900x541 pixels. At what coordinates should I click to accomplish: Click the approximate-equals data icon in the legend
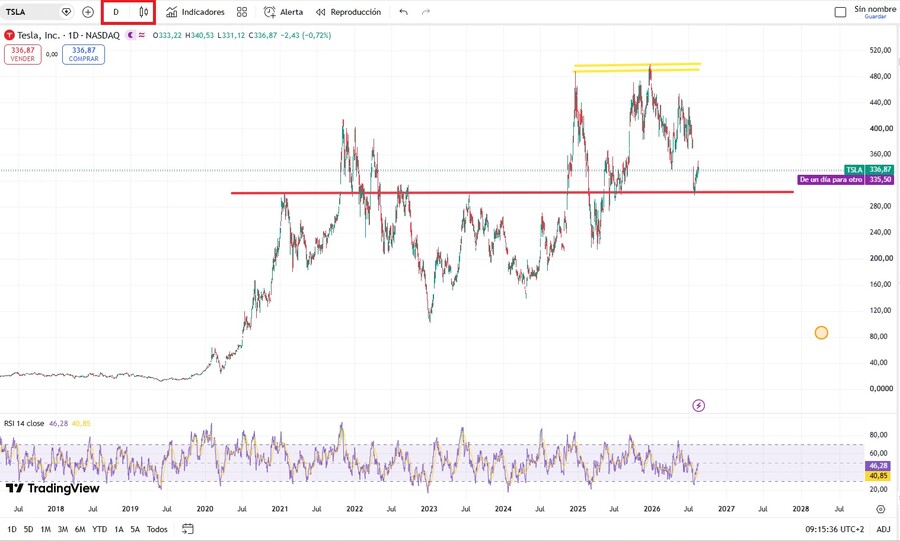coord(142,35)
